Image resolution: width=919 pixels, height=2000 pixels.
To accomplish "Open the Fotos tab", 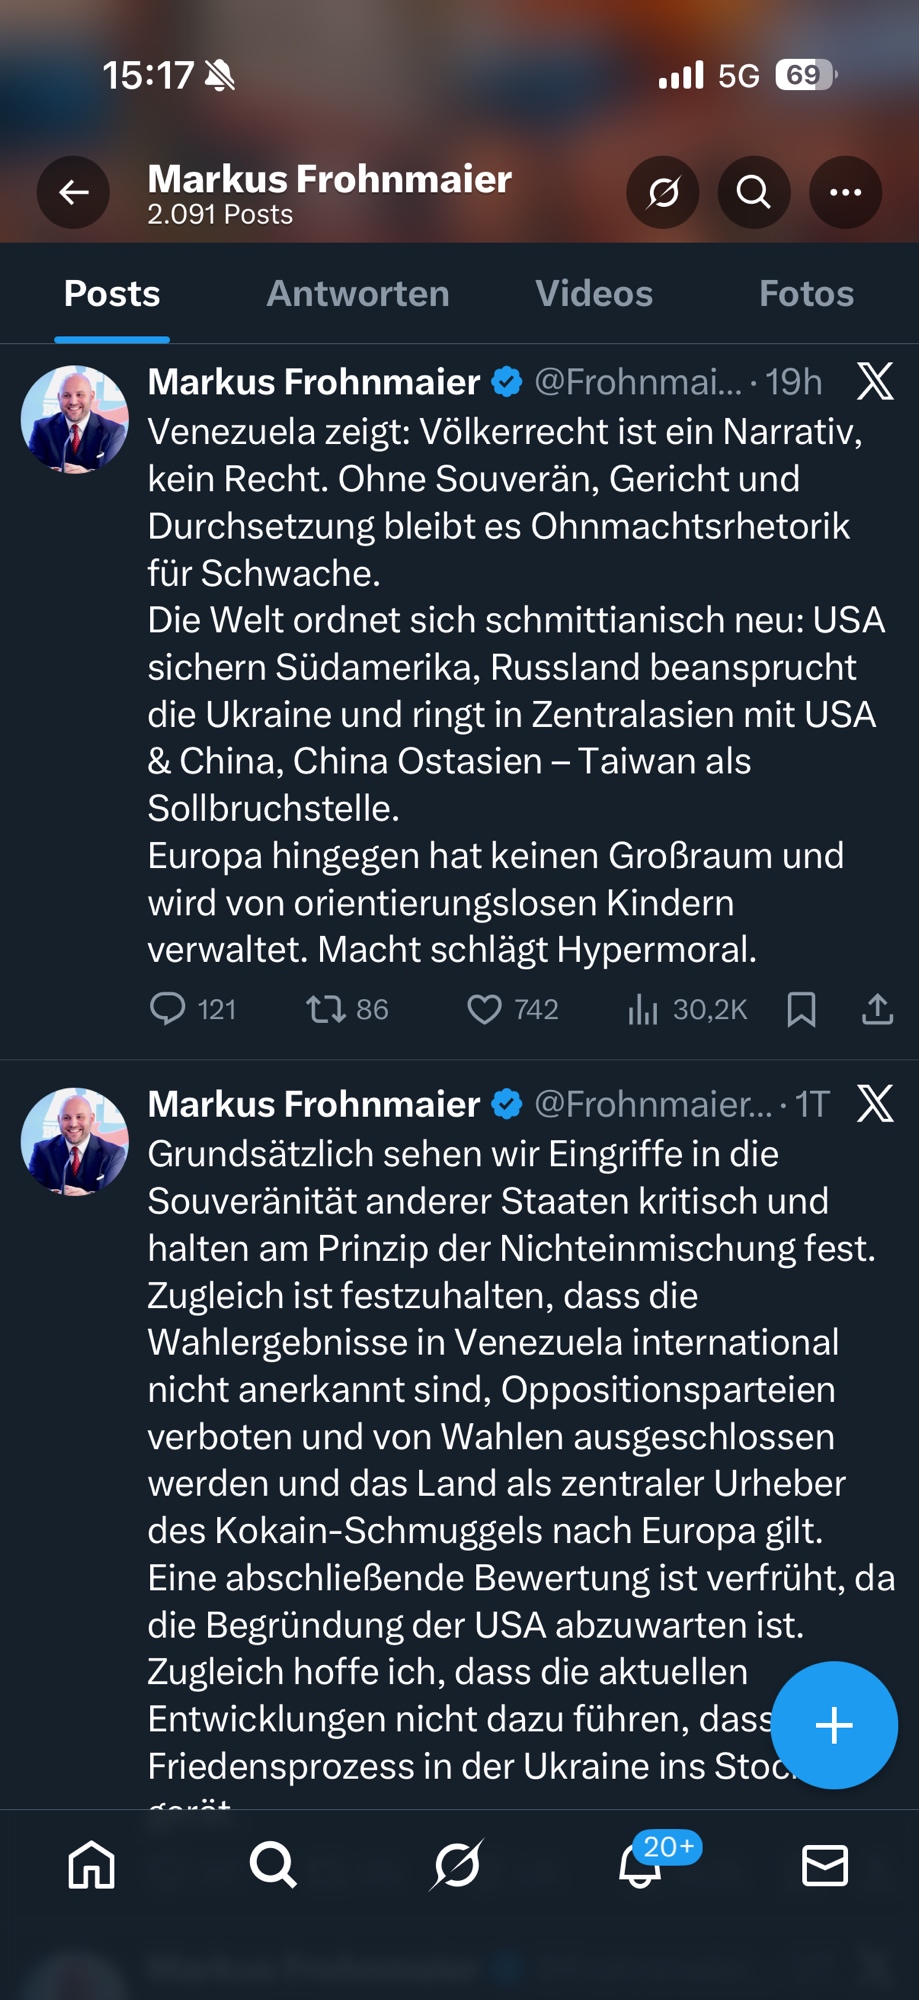I will tap(806, 294).
